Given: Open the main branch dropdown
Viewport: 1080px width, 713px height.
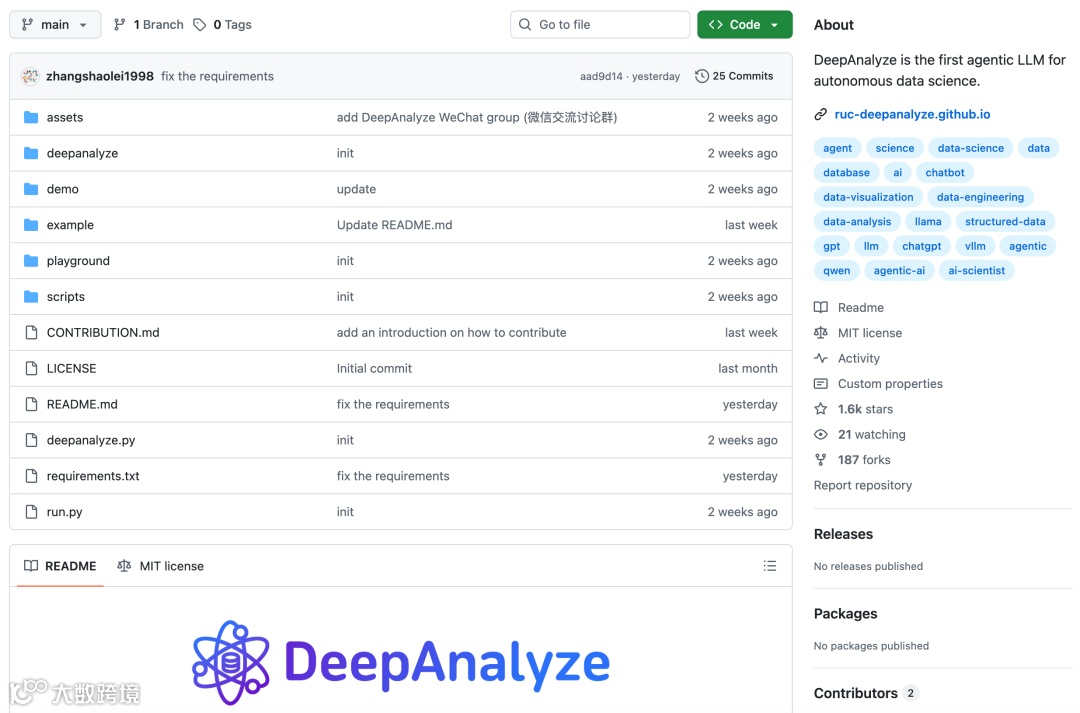Looking at the screenshot, I should [55, 25].
